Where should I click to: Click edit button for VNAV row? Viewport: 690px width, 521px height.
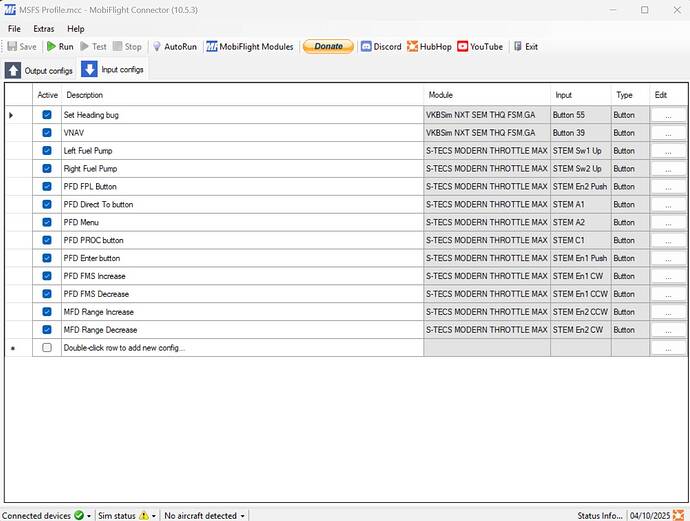668,133
